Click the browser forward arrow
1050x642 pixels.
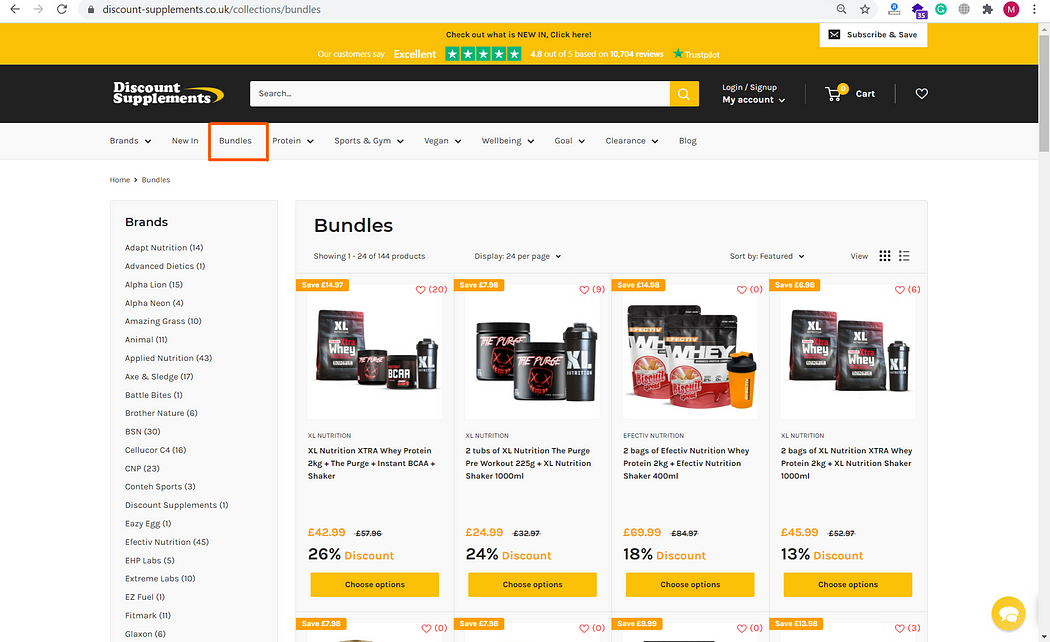pos(38,9)
